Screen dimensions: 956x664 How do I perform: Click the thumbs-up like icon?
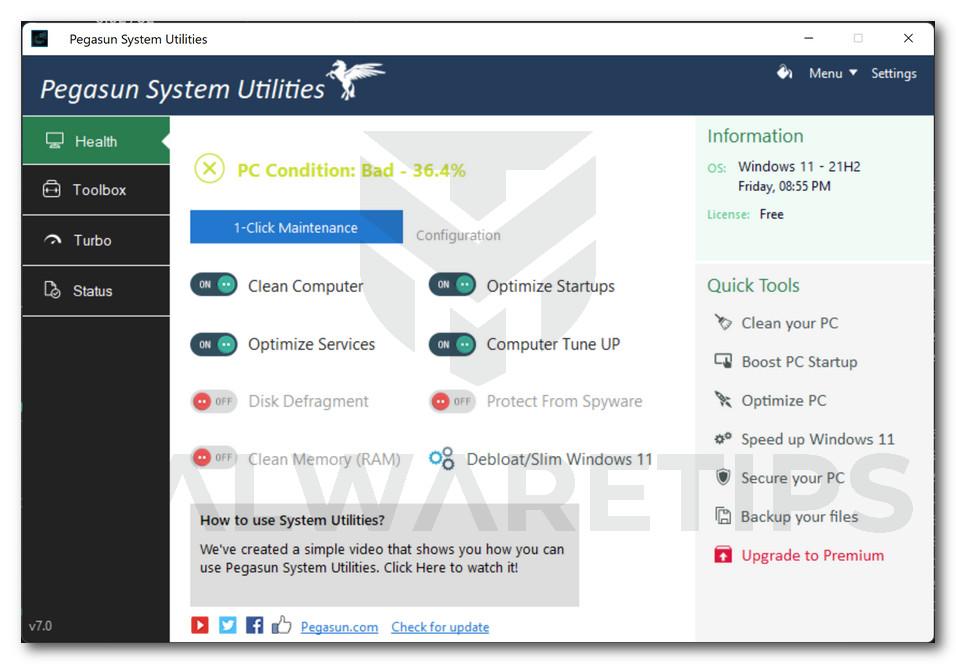[x=281, y=625]
